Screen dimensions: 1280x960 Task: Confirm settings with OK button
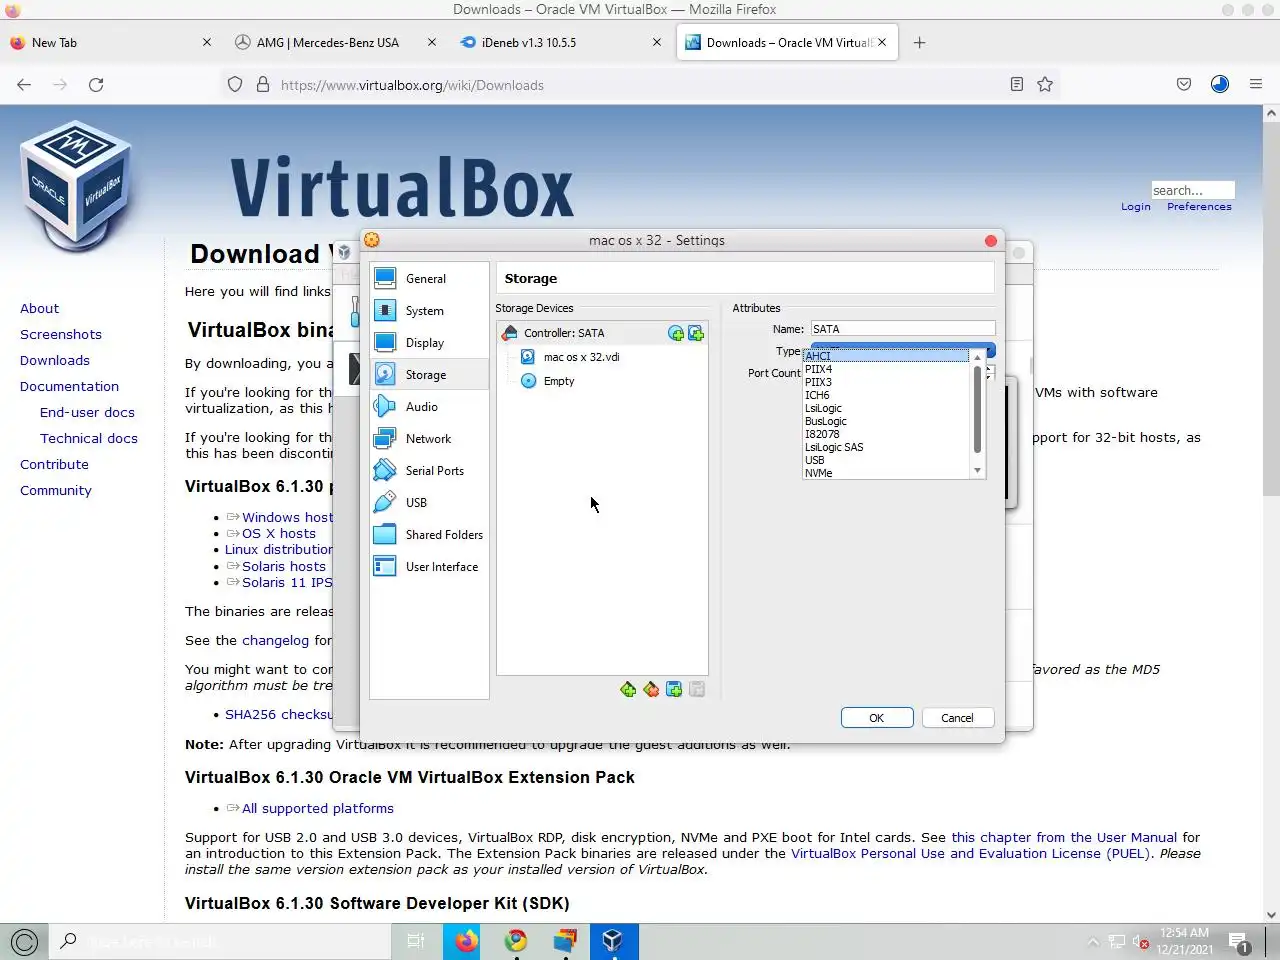(x=877, y=718)
